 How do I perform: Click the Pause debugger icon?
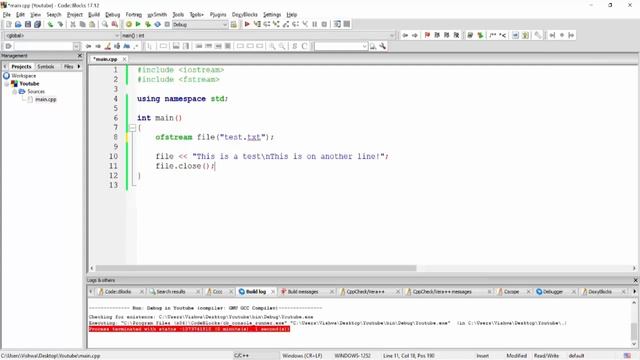tap(315, 24)
